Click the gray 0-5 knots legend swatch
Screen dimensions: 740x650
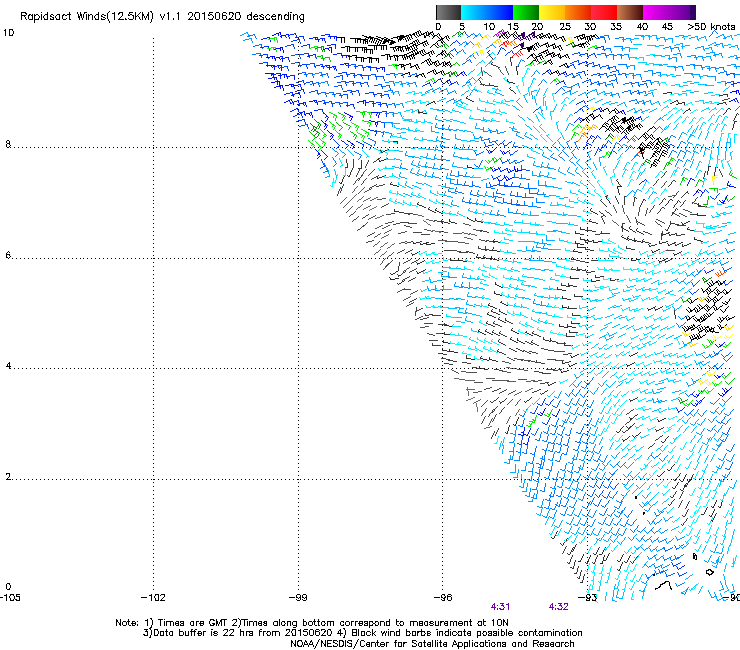pyautogui.click(x=448, y=12)
